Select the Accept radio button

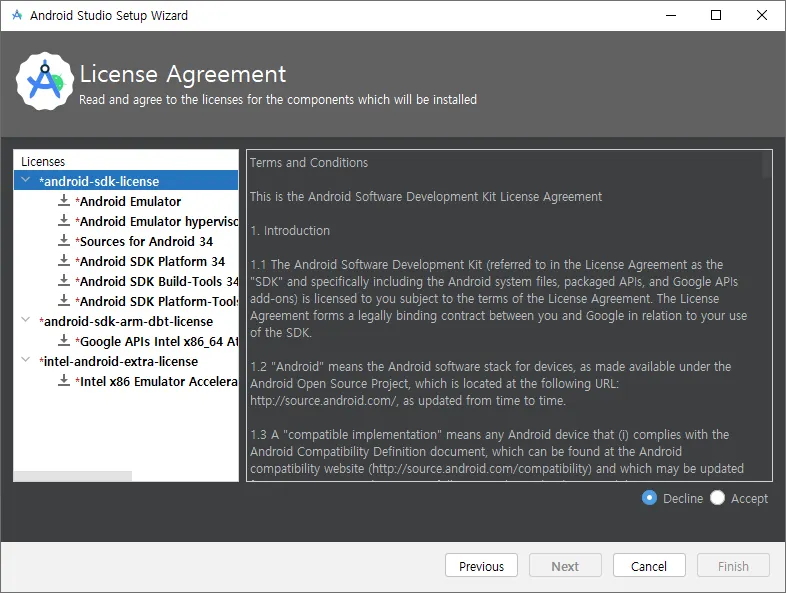(x=717, y=498)
